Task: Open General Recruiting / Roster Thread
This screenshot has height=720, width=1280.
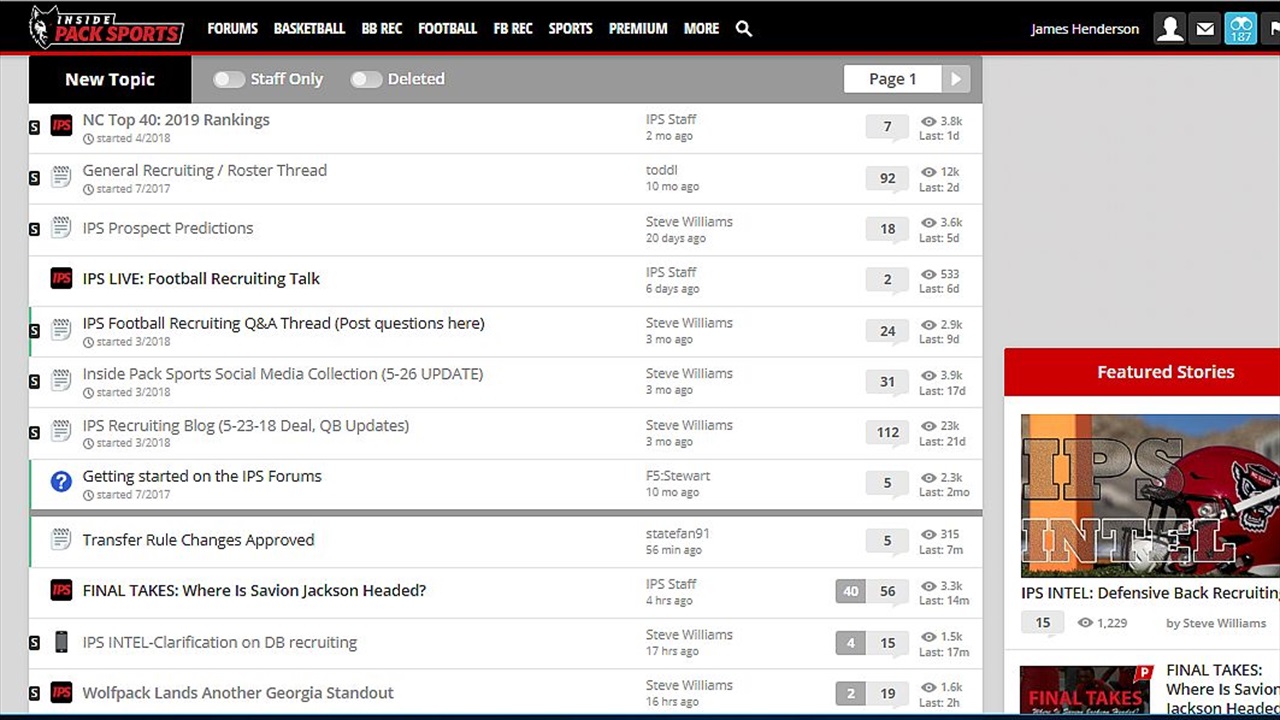Action: coord(204,170)
